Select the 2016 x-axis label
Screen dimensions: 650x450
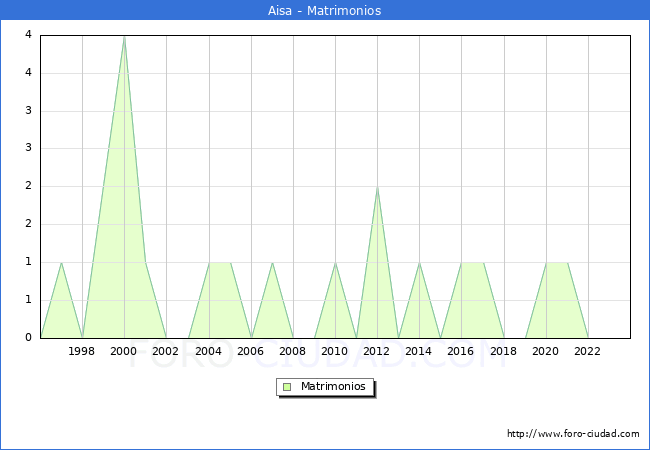461,351
